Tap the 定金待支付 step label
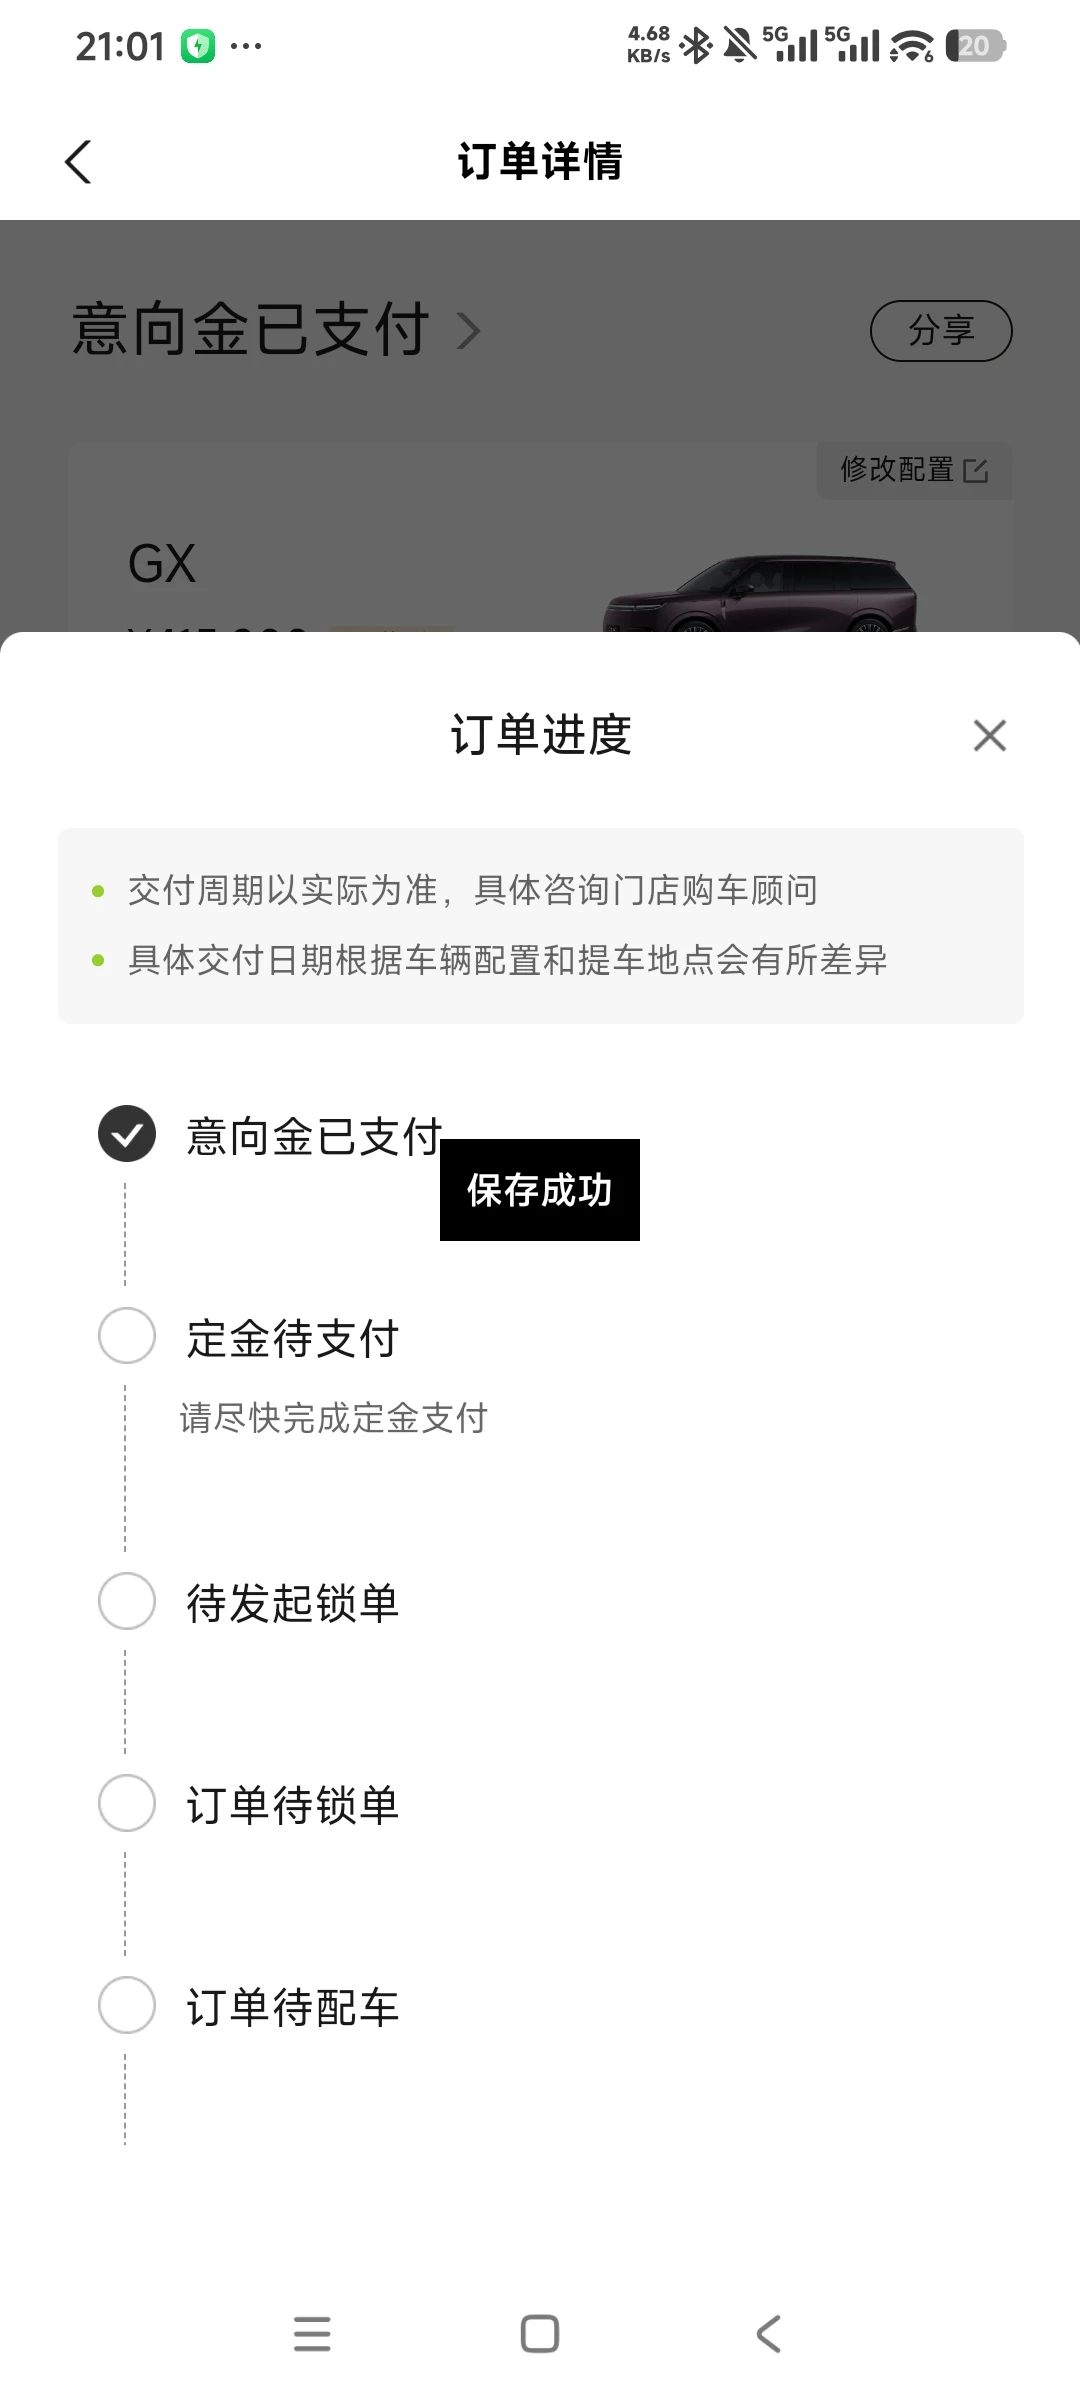Screen dimensions: 1080x2400 [293, 1339]
